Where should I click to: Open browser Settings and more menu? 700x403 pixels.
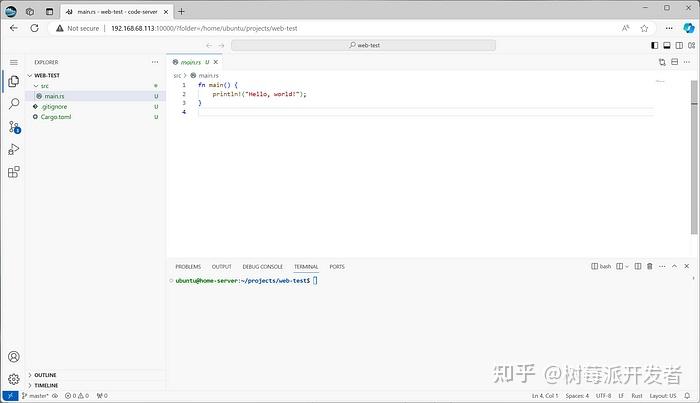(669, 28)
